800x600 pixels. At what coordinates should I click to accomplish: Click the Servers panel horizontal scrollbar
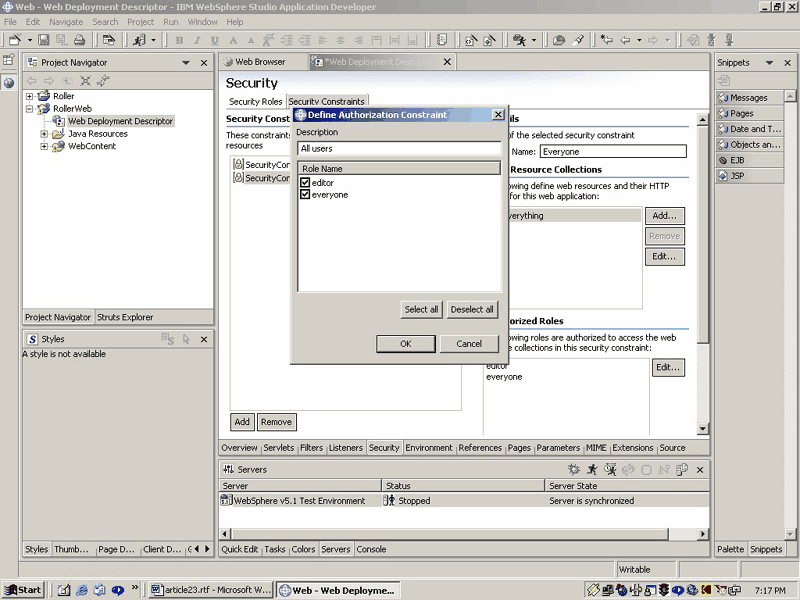[449, 534]
